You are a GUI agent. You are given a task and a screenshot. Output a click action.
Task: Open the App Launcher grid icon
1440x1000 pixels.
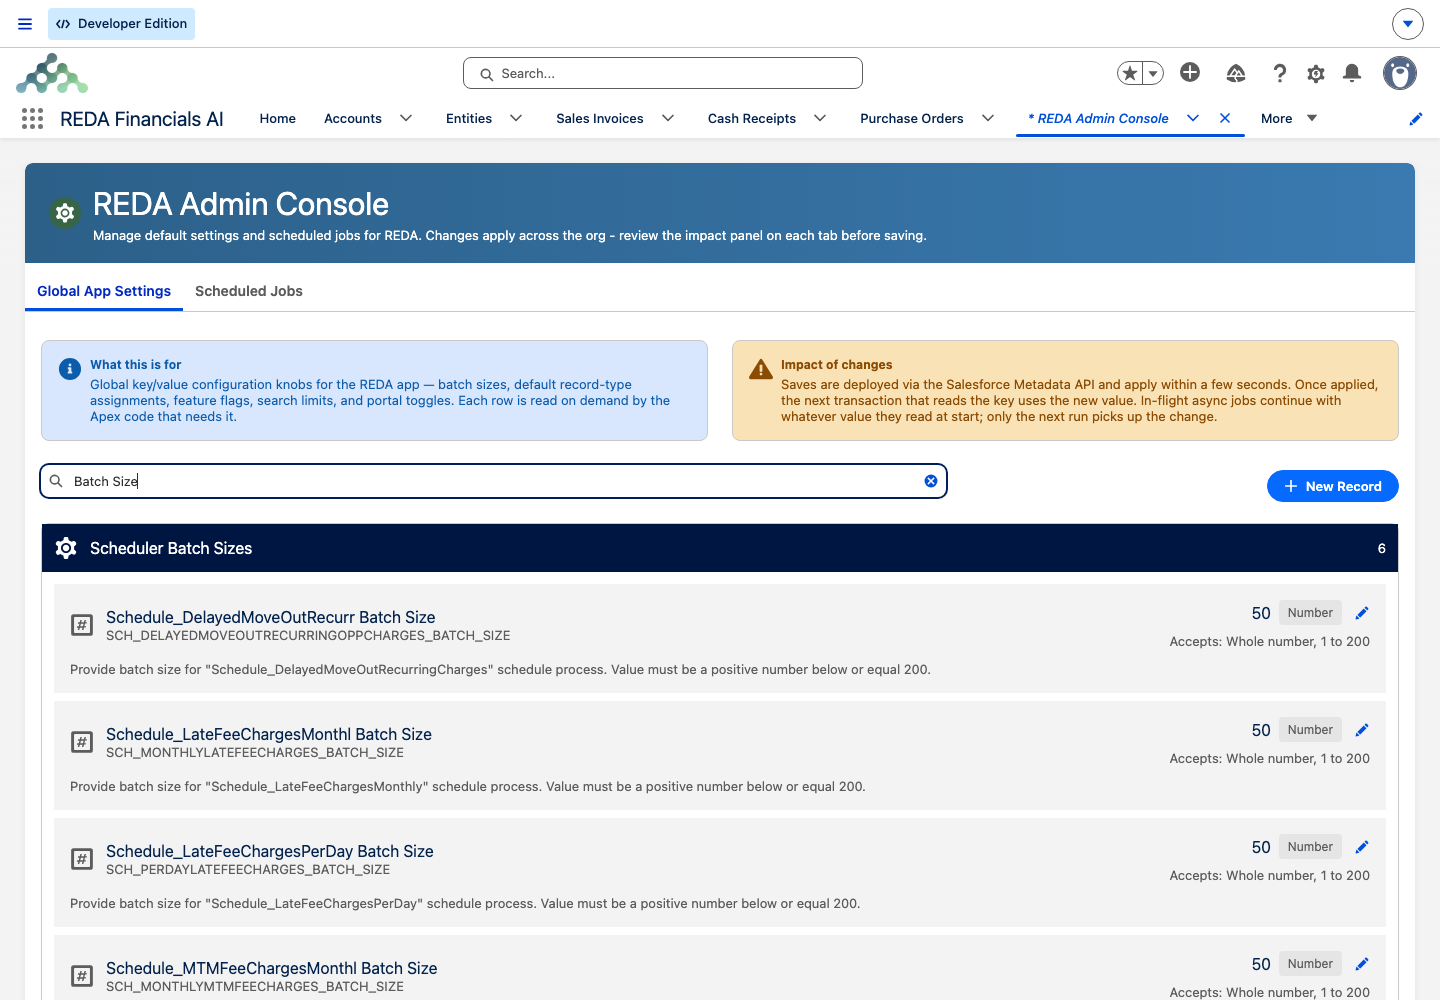(x=32, y=119)
